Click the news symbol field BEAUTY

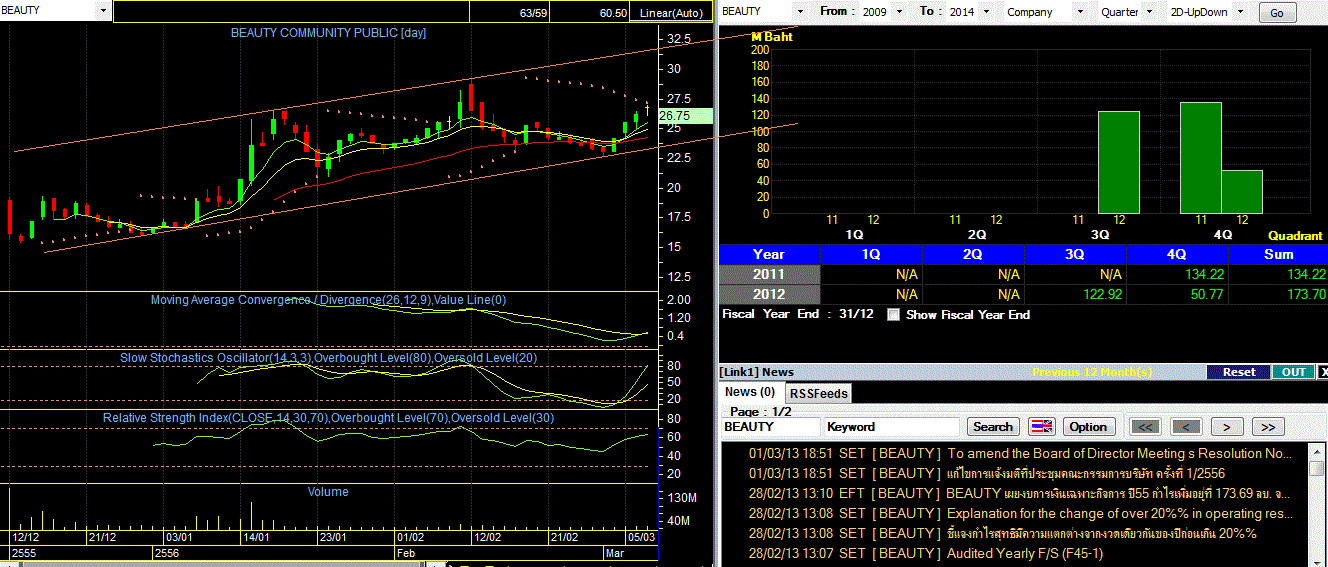(x=769, y=427)
